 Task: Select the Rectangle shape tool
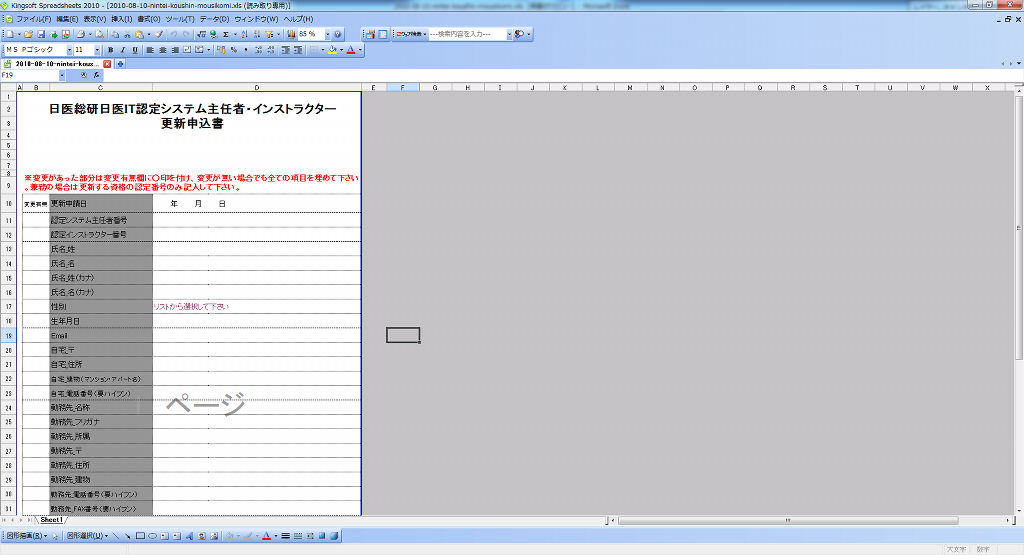tap(140, 536)
